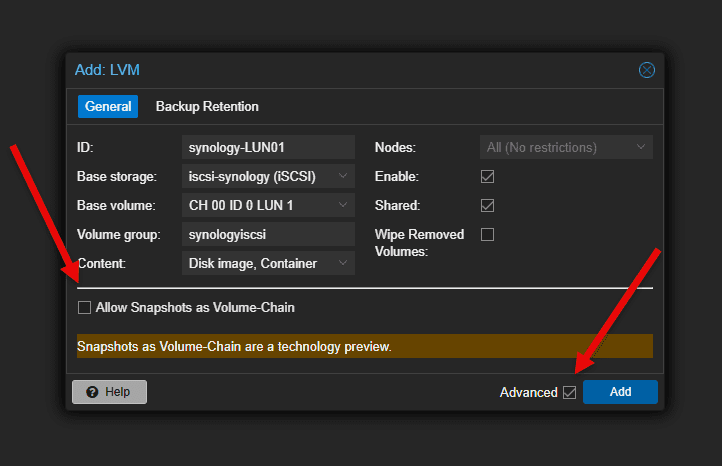
Task: Uncheck the Shared checkbox
Action: [487, 205]
